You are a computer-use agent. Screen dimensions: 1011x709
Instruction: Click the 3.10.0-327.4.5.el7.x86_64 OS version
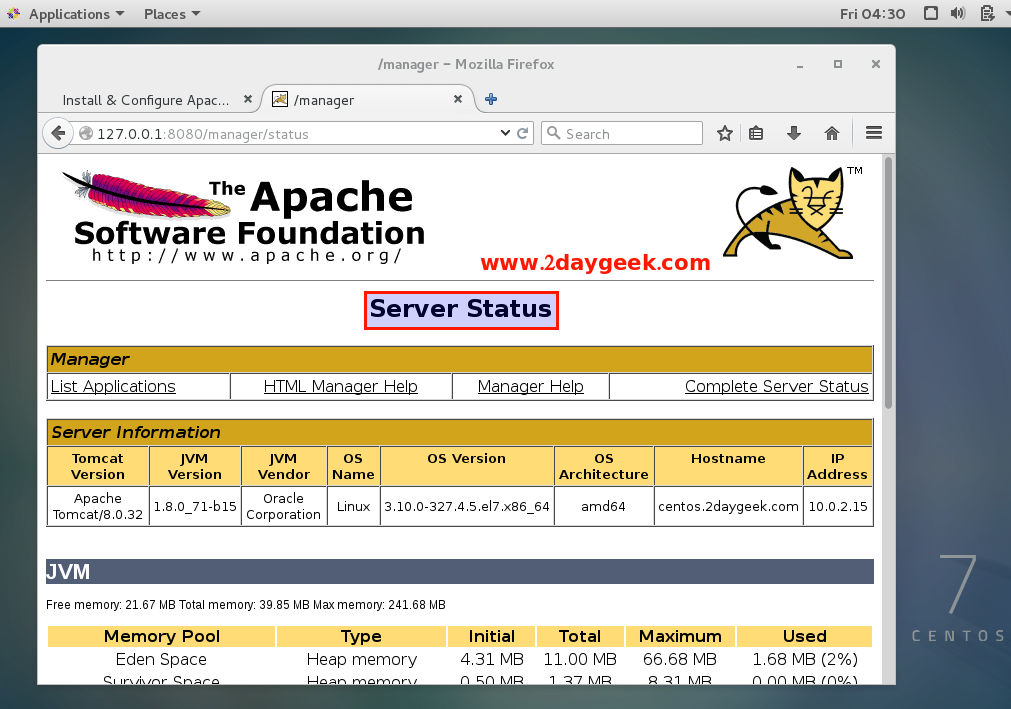pos(467,507)
